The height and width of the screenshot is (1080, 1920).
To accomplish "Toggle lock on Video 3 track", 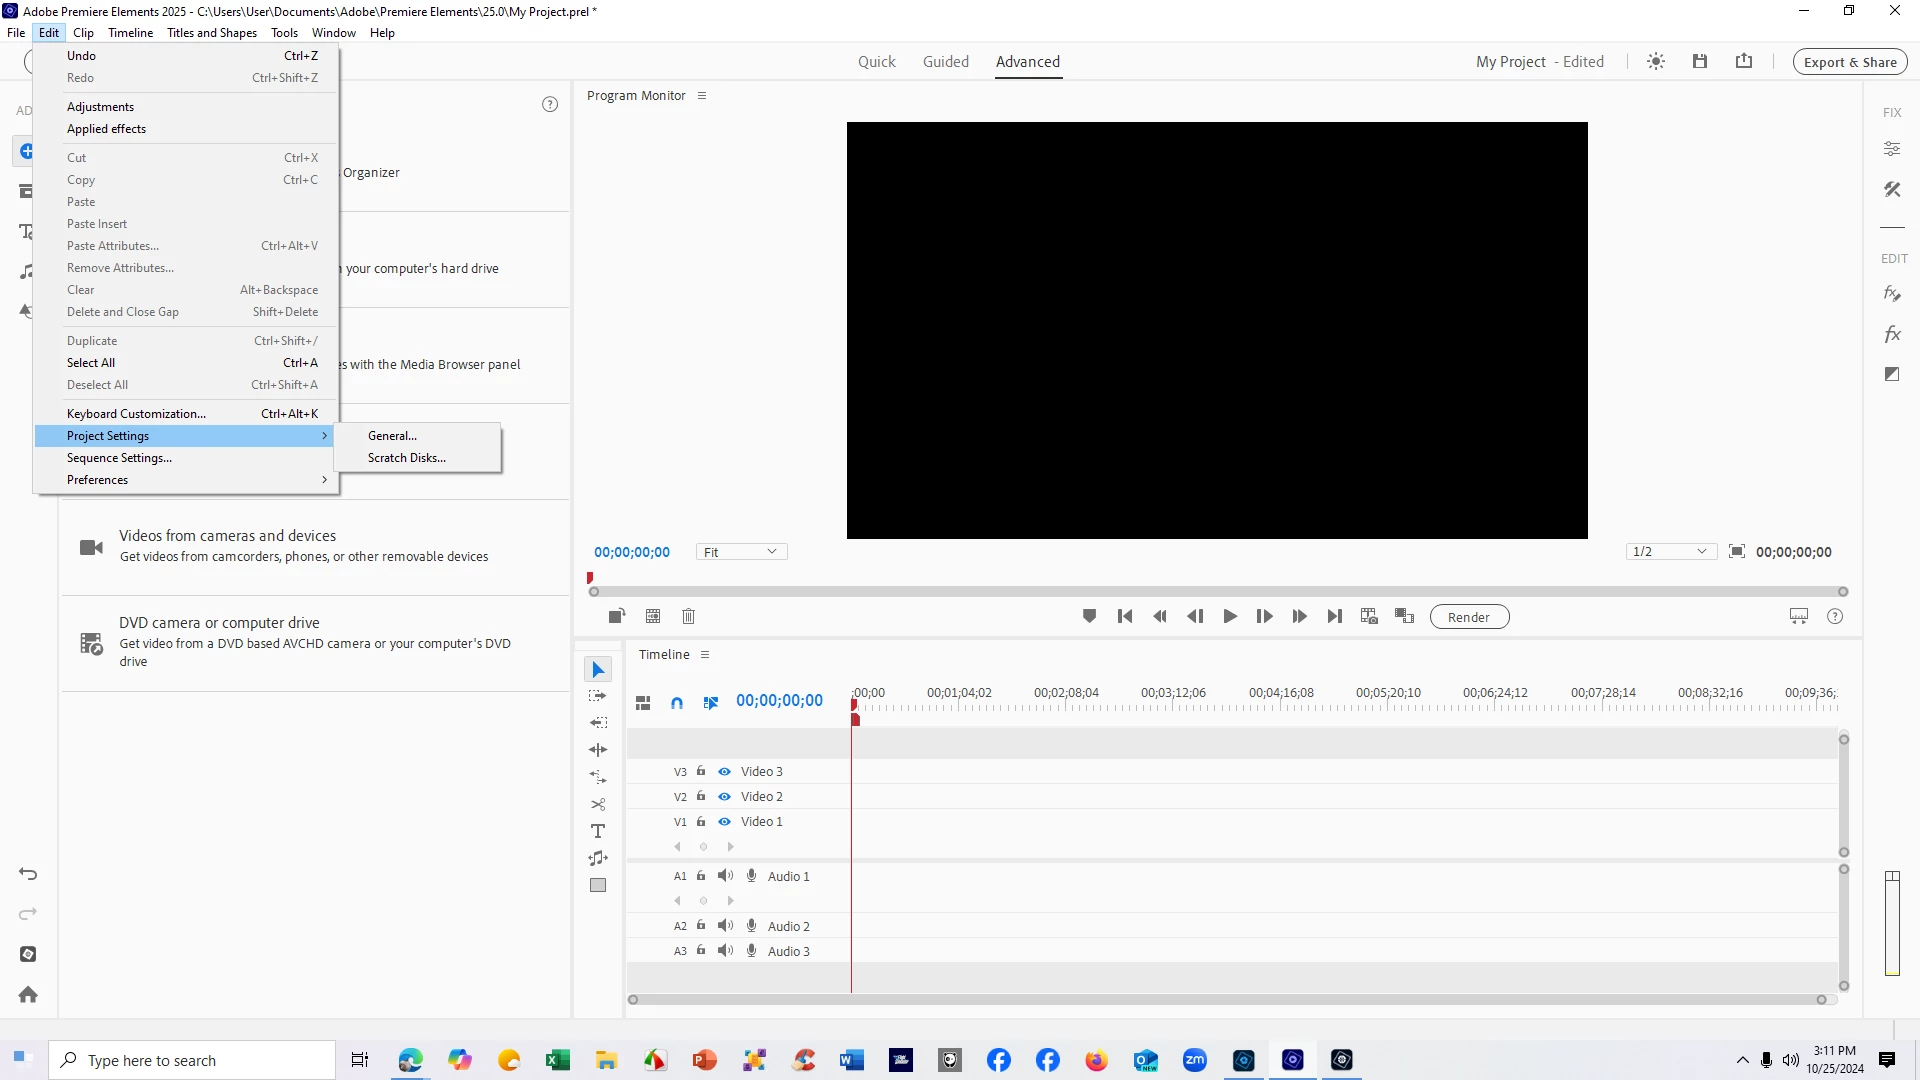I will pyautogui.click(x=701, y=771).
